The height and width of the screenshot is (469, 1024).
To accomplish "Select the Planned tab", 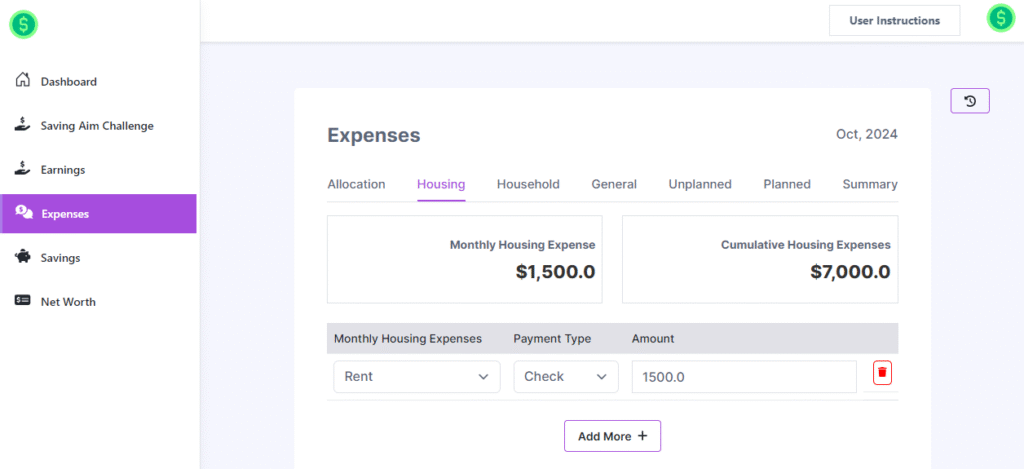I will pyautogui.click(x=787, y=184).
